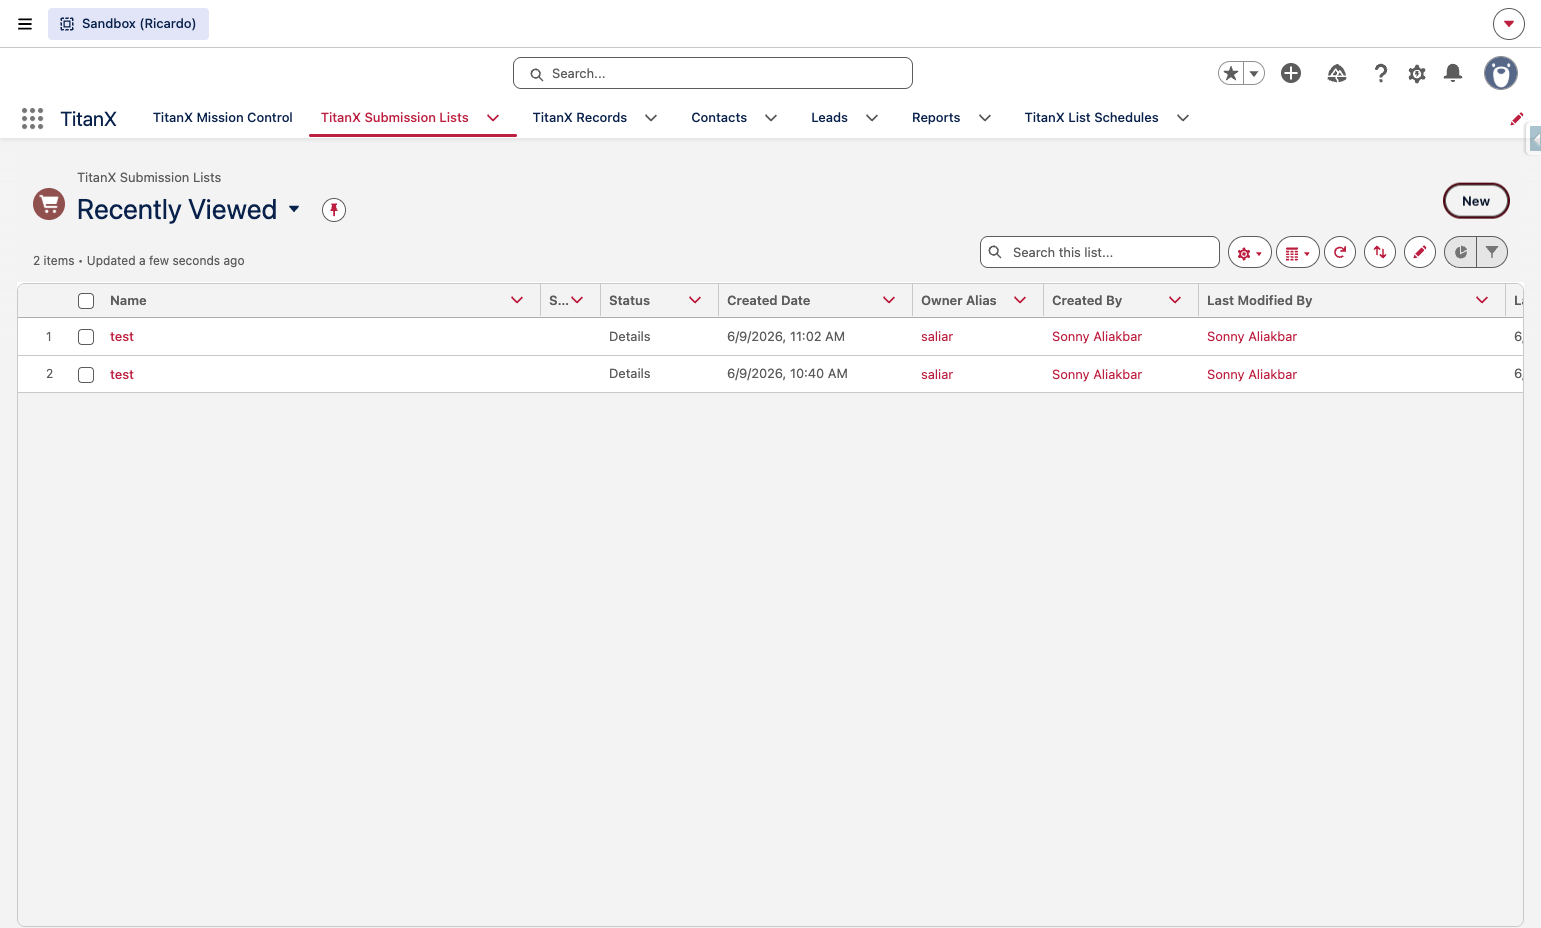Open the Setup gear icon
Image resolution: width=1541 pixels, height=928 pixels.
(1417, 73)
